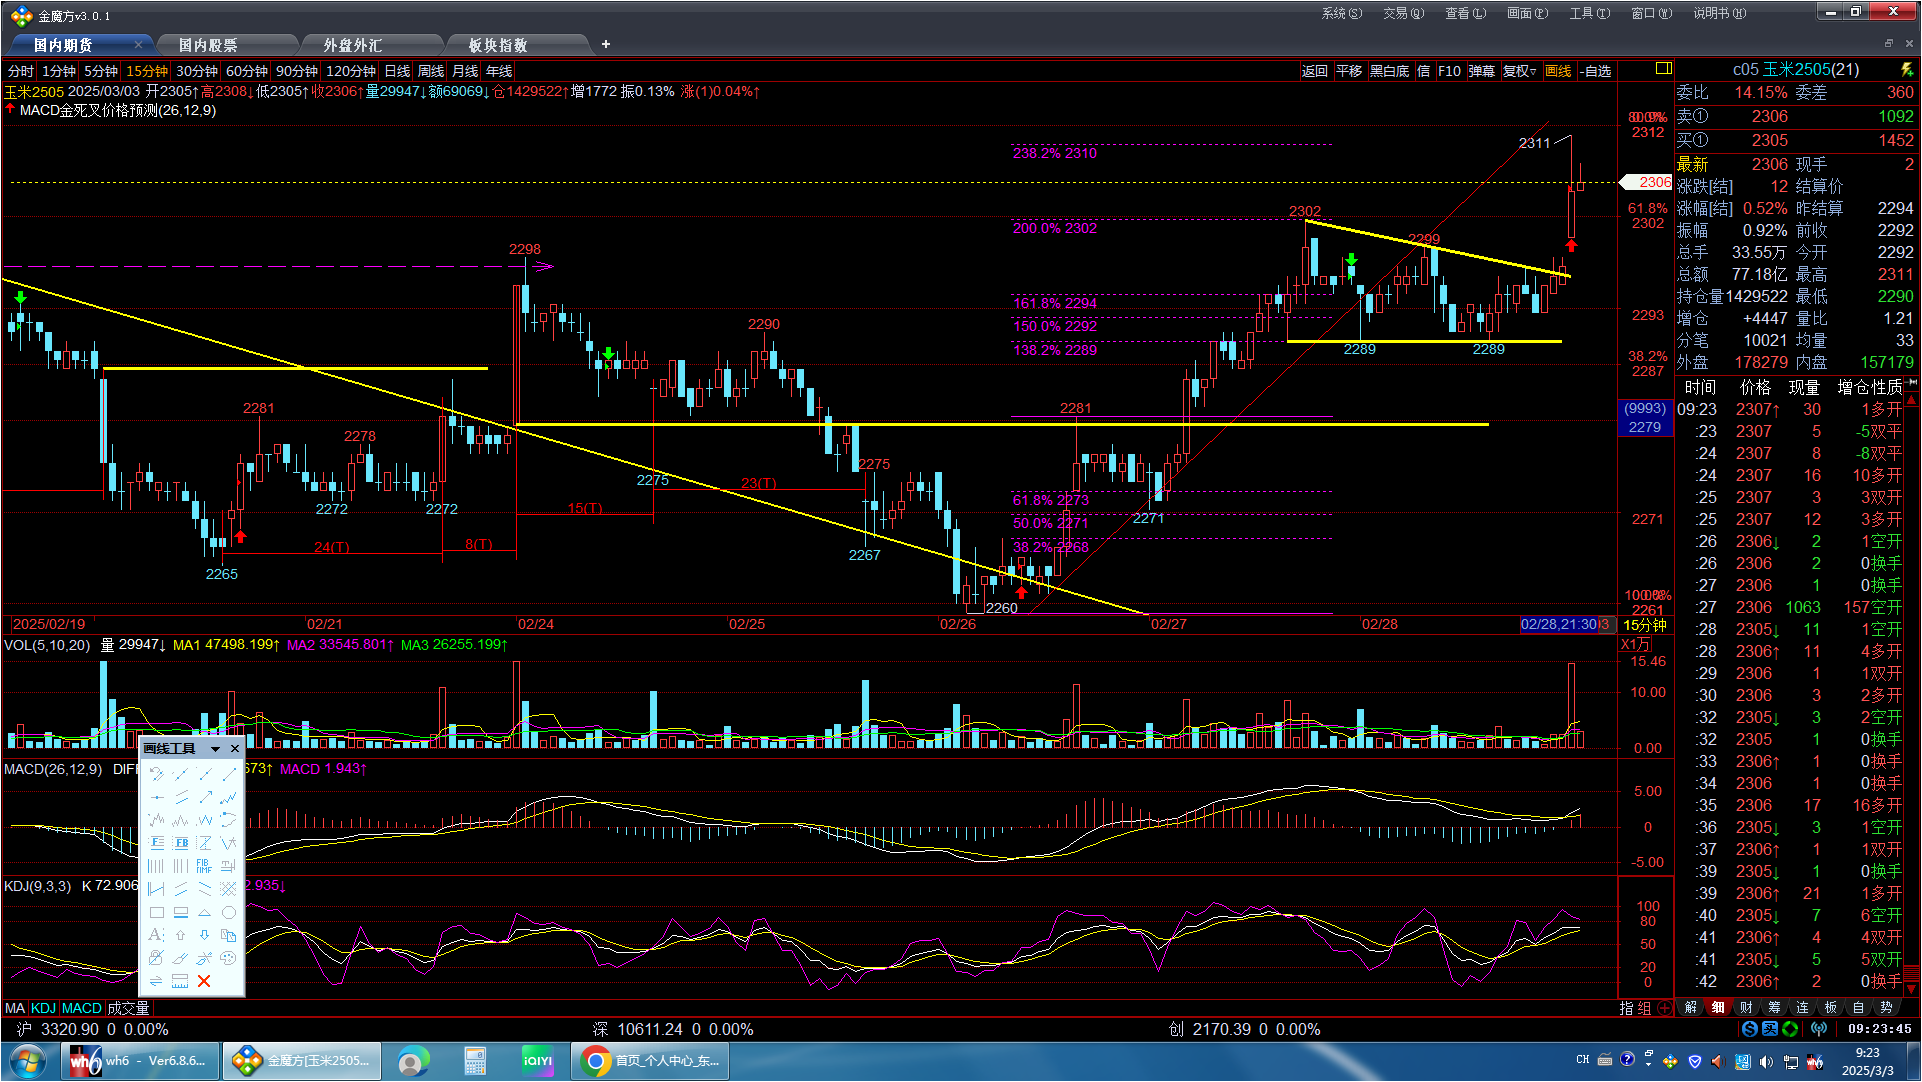The height and width of the screenshot is (1082, 1922).
Task: Click the plus icon next to 指组
Action: [1665, 1008]
